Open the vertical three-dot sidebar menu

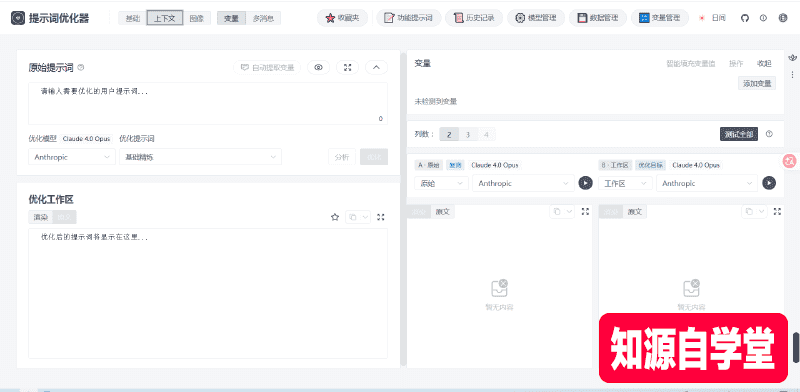click(x=792, y=75)
